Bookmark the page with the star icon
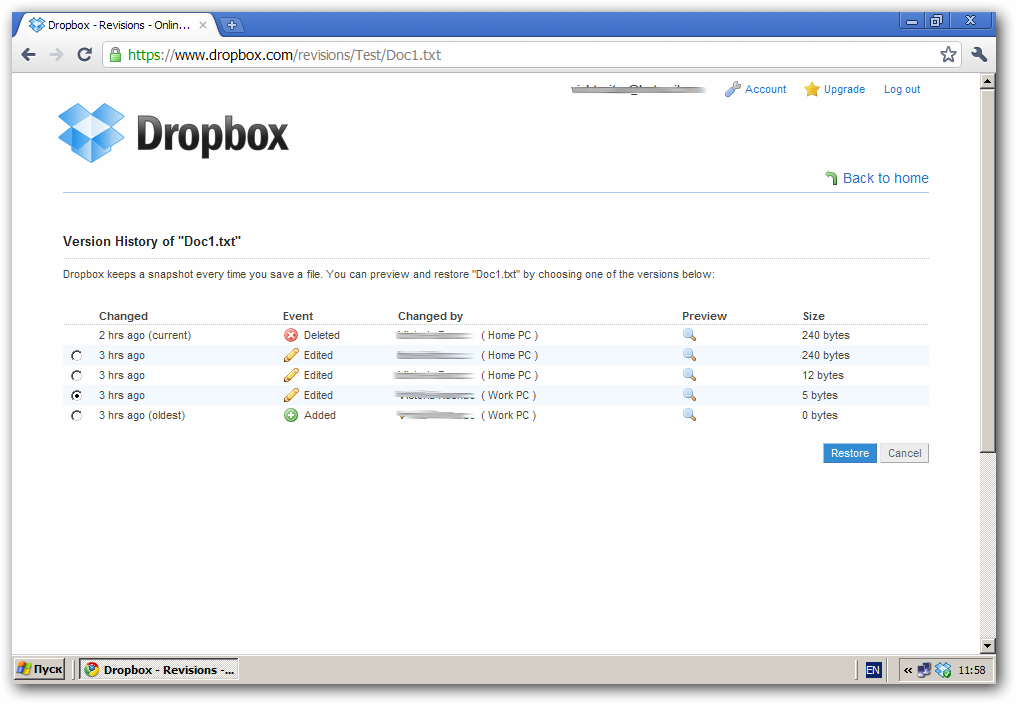Viewport: 1016px width, 704px height. (x=948, y=54)
